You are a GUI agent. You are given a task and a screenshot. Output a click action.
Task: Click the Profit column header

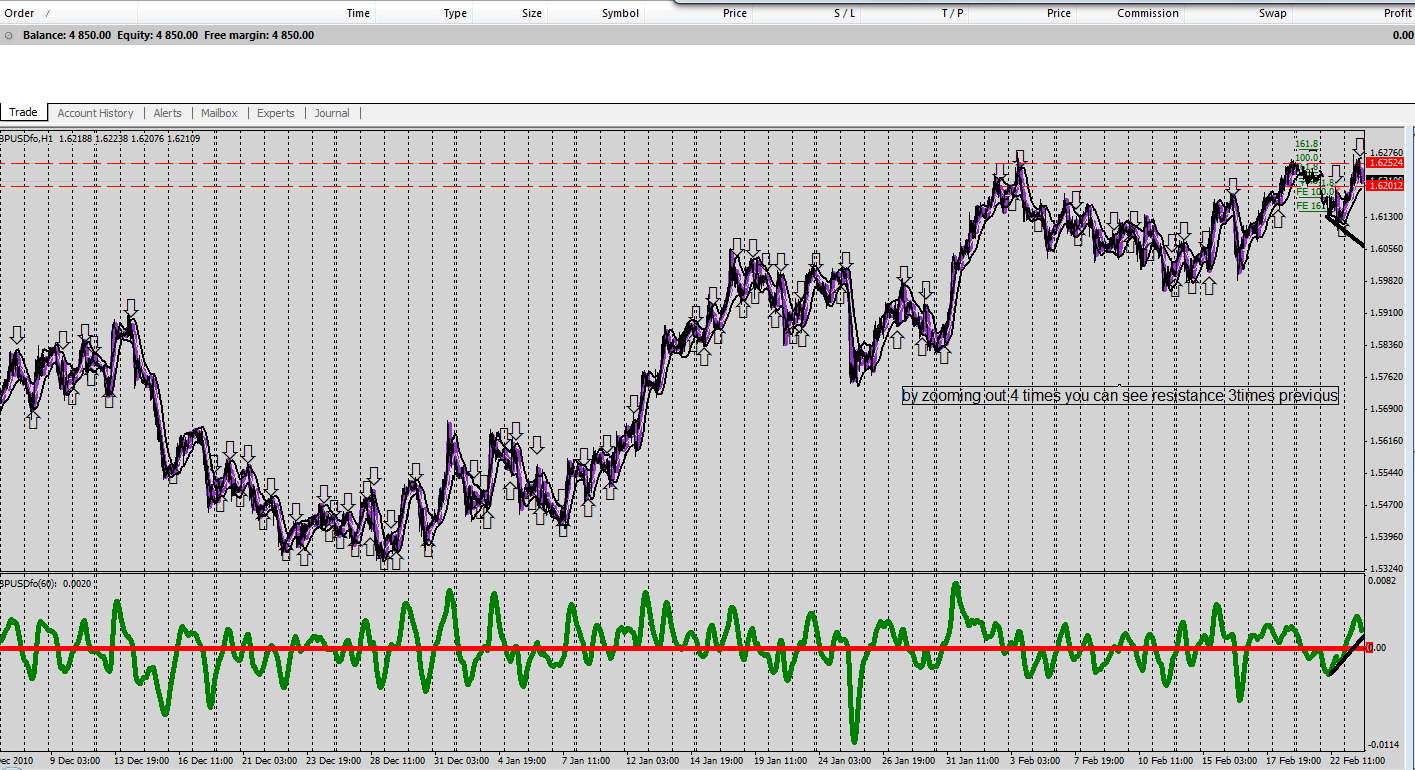coord(1397,13)
